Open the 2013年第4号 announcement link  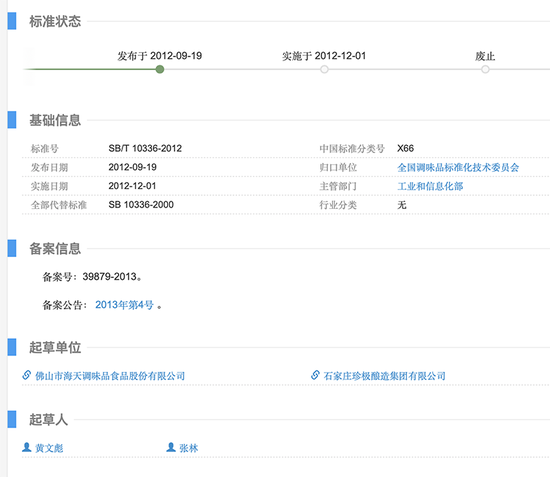(125, 305)
